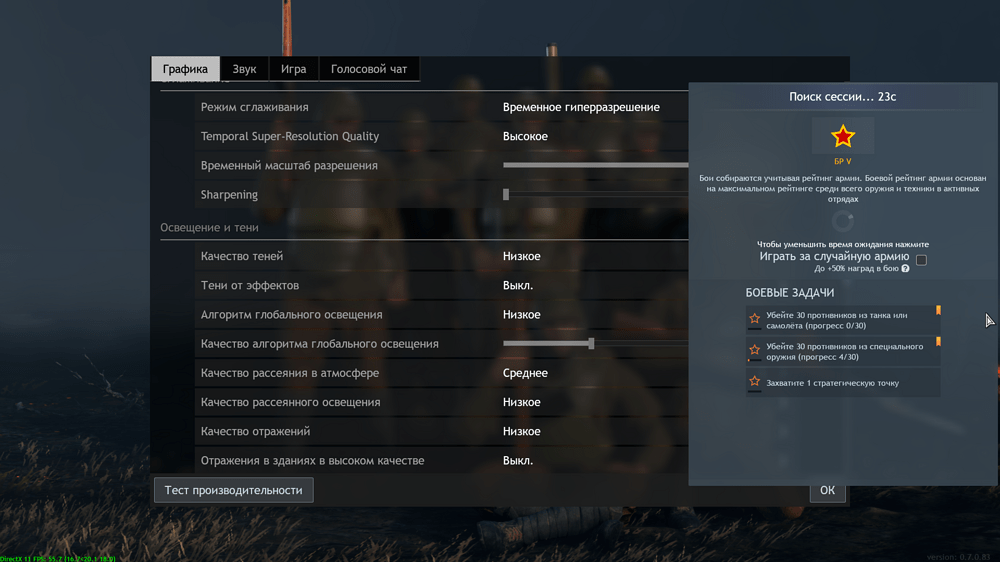Click star icon of tank kills task
The image size is (1000, 562).
[x=755, y=320]
